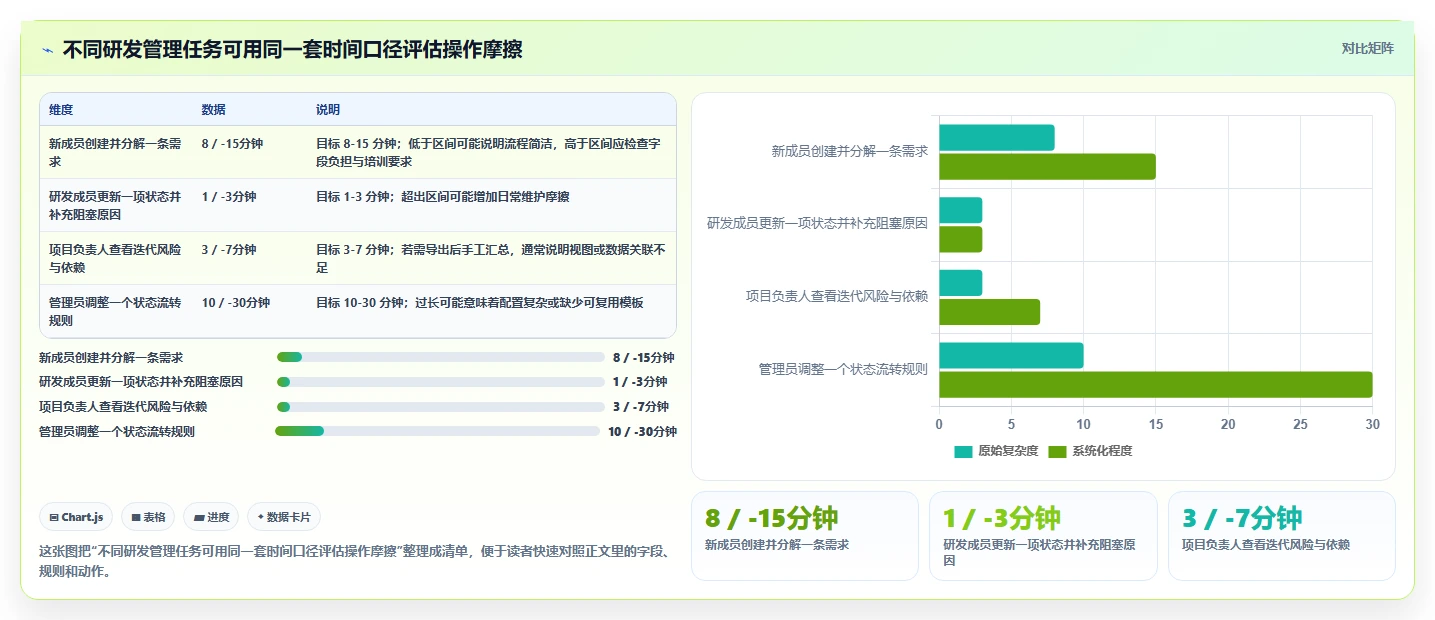Click green chart bar for 项目负责人查看迭代风险与依赖
The width and height of the screenshot is (1435, 620).
pos(989,312)
